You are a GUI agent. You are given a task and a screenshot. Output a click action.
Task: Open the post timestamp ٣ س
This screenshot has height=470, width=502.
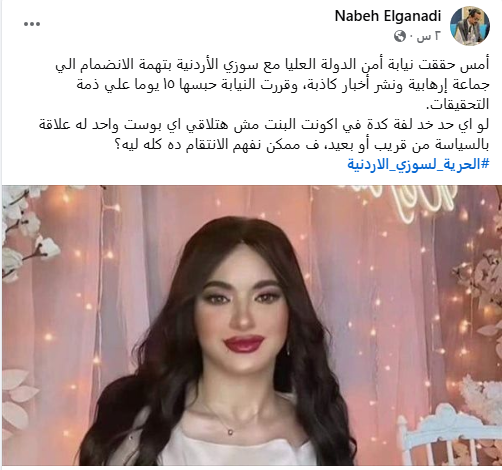[x=428, y=36]
